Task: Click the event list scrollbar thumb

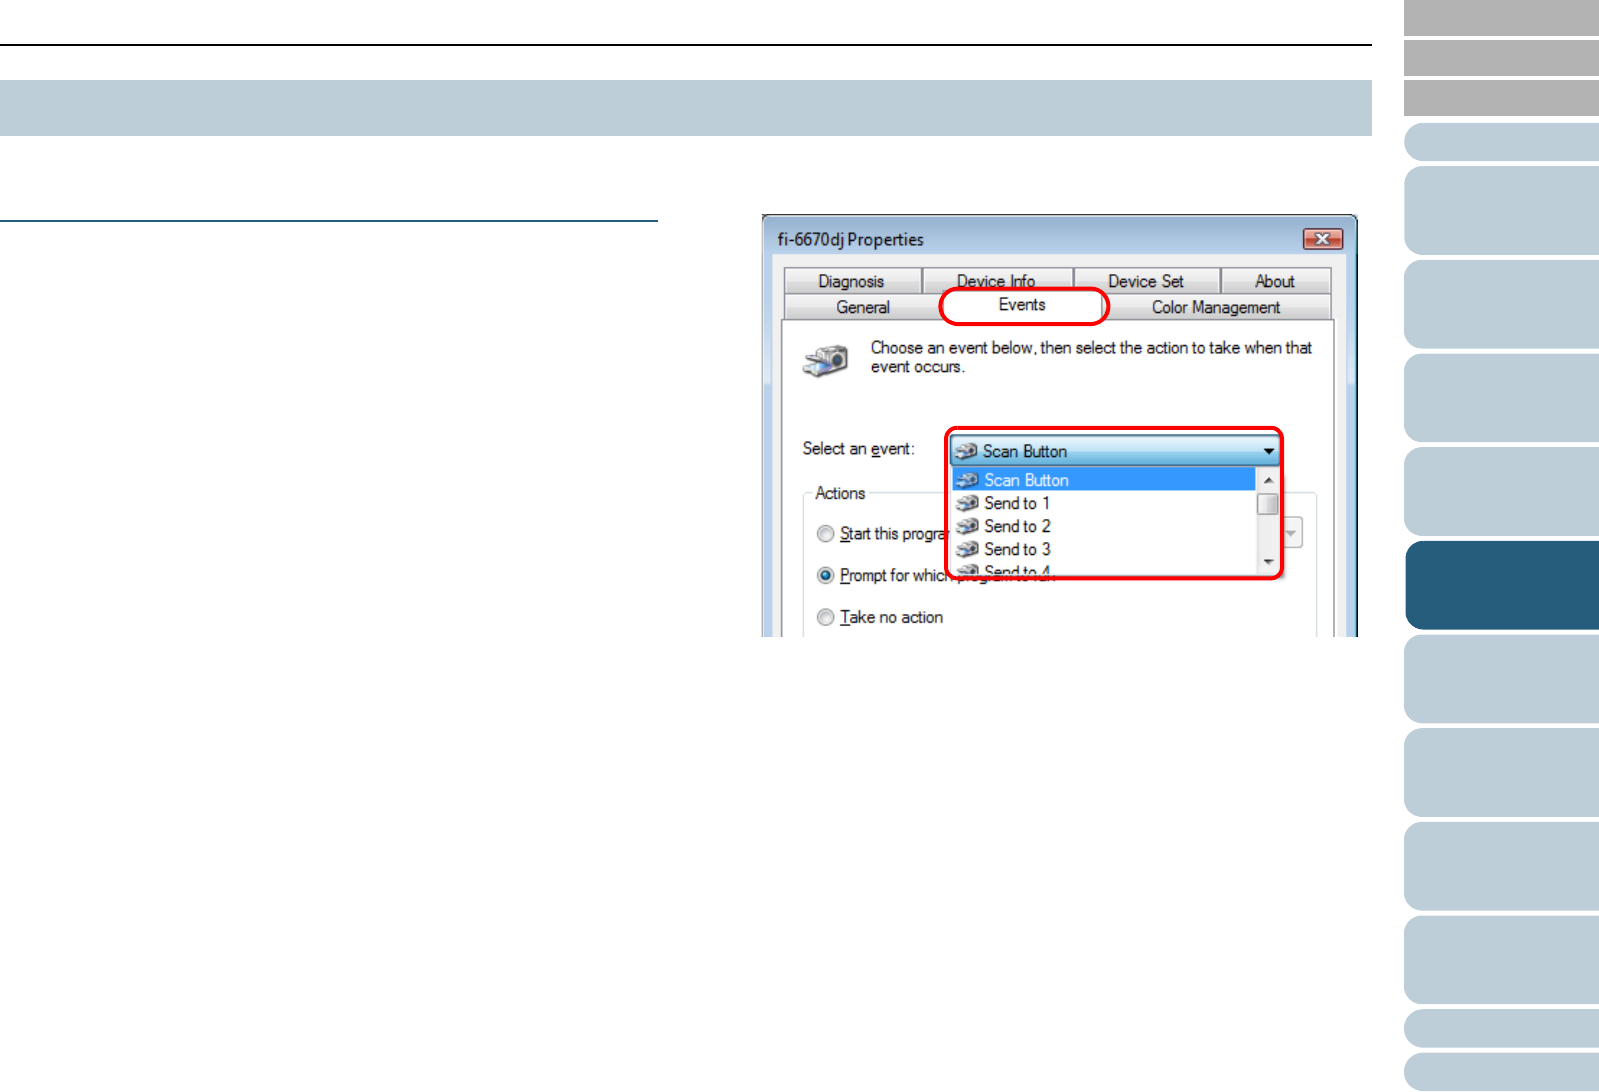Action: coord(1268,504)
